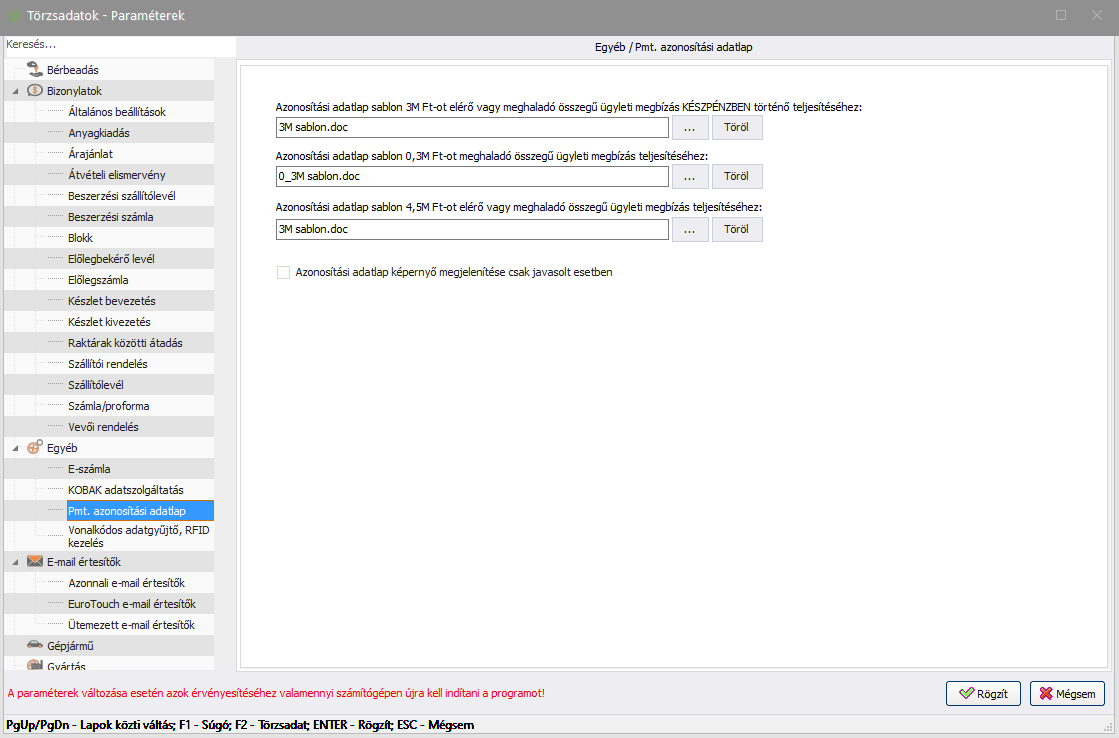The height and width of the screenshot is (738, 1119).
Task: Open KOBAK adatszolgáltatás settings page
Action: [125, 490]
